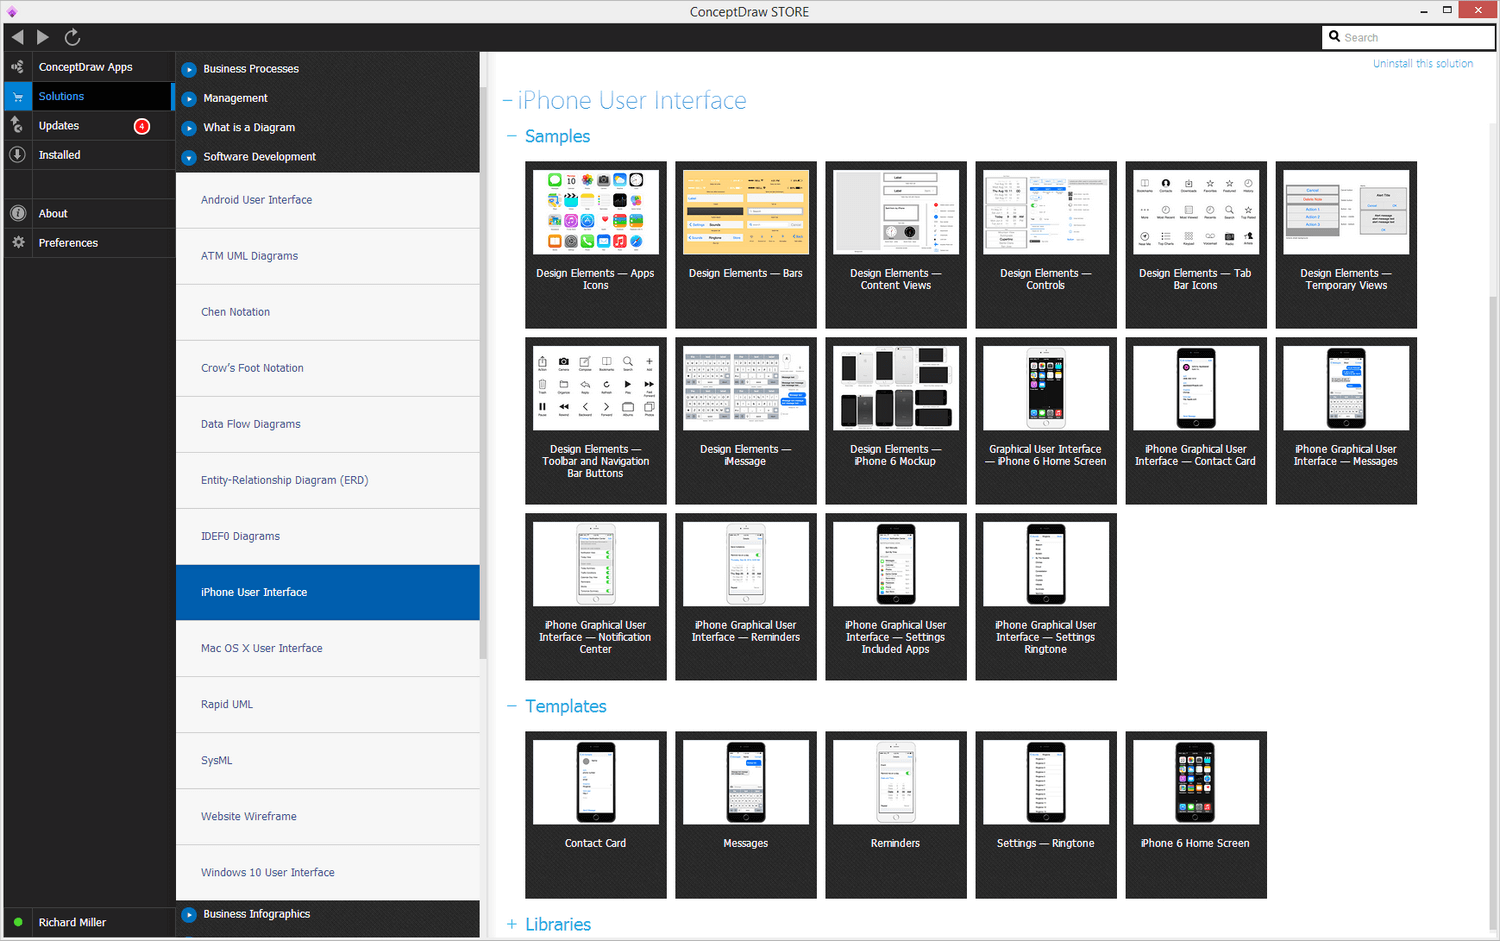Open the ConceptDraw Apps menu item

[x=89, y=67]
